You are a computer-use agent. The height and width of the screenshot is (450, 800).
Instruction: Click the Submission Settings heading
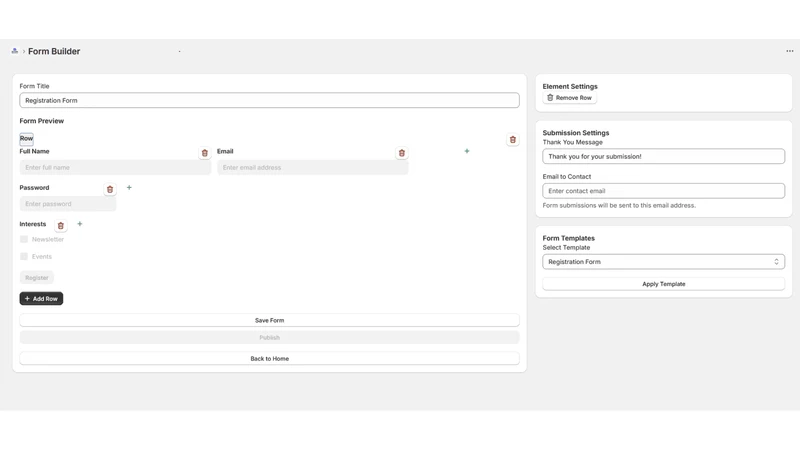576,133
